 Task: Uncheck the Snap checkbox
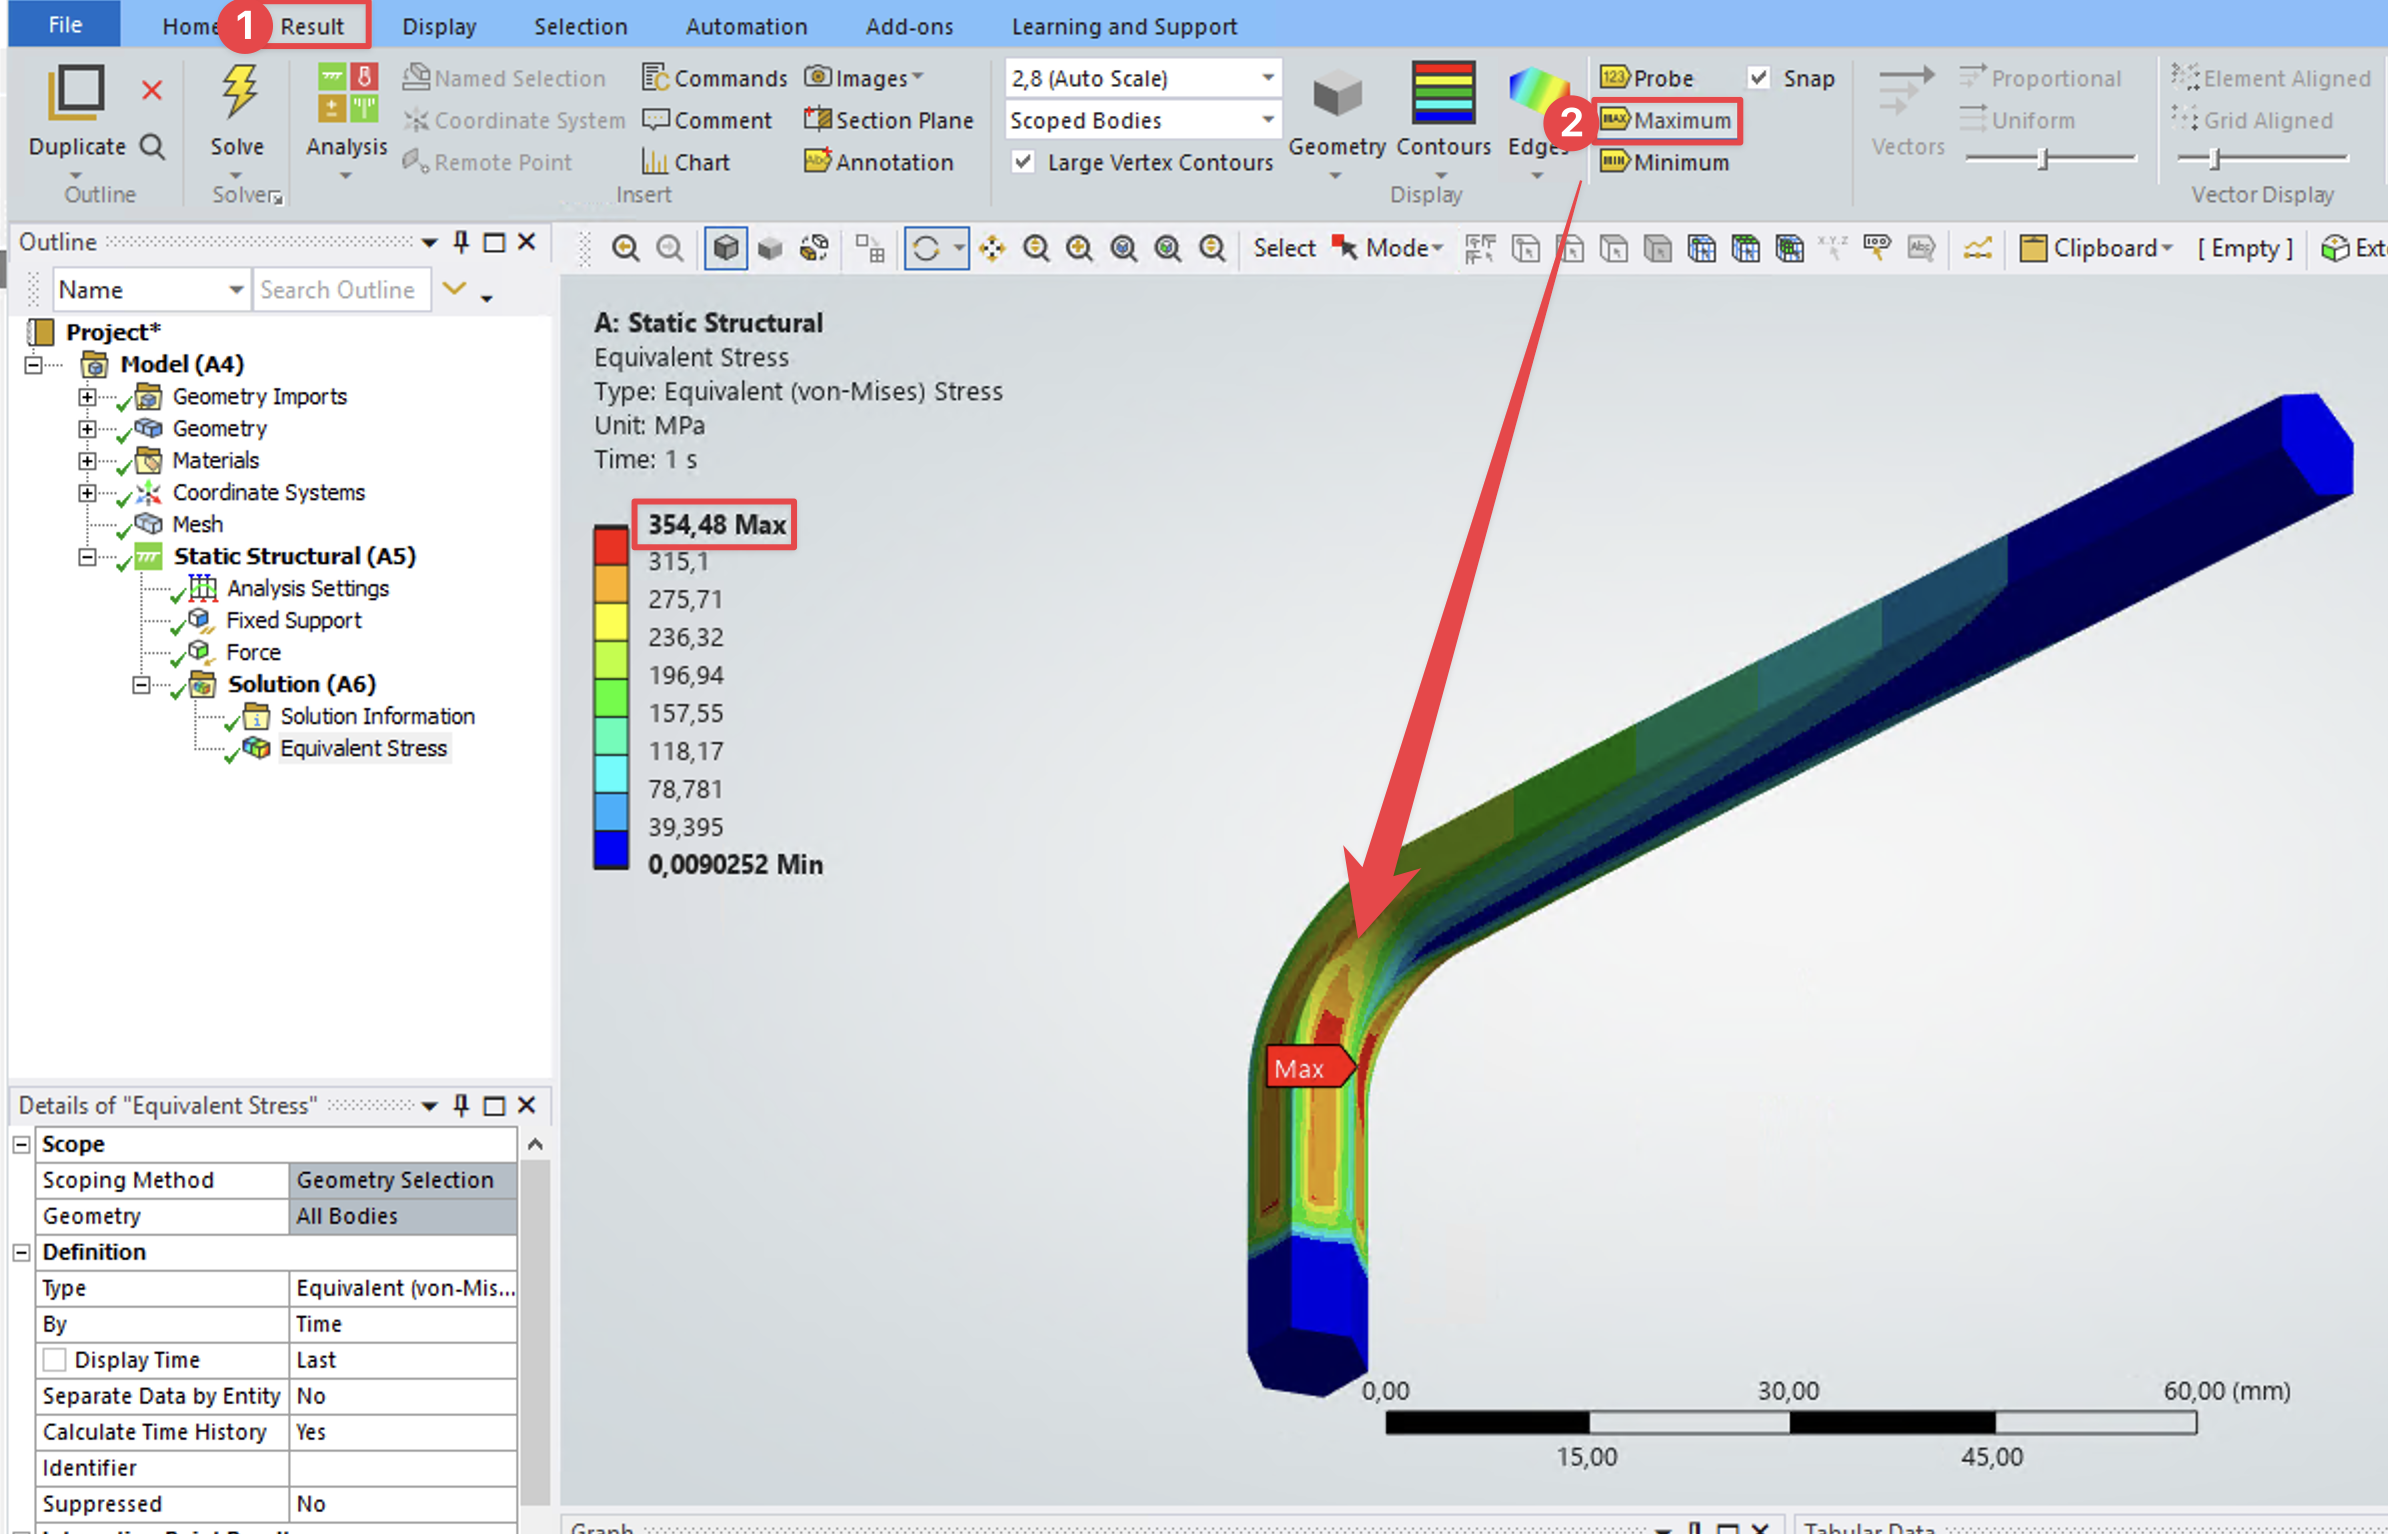[1758, 78]
